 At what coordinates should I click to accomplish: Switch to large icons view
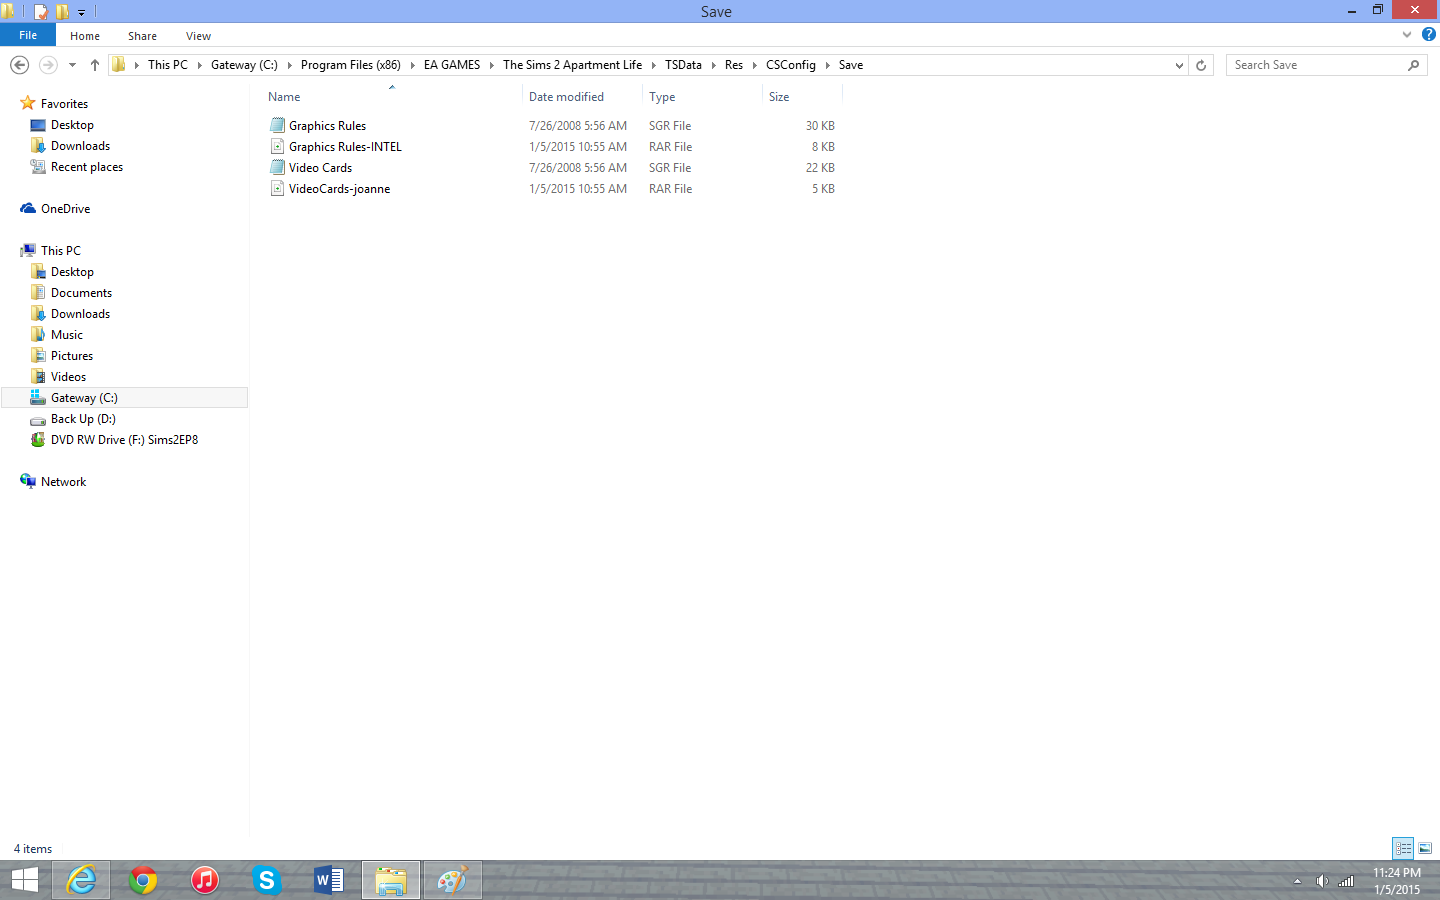coord(1425,848)
